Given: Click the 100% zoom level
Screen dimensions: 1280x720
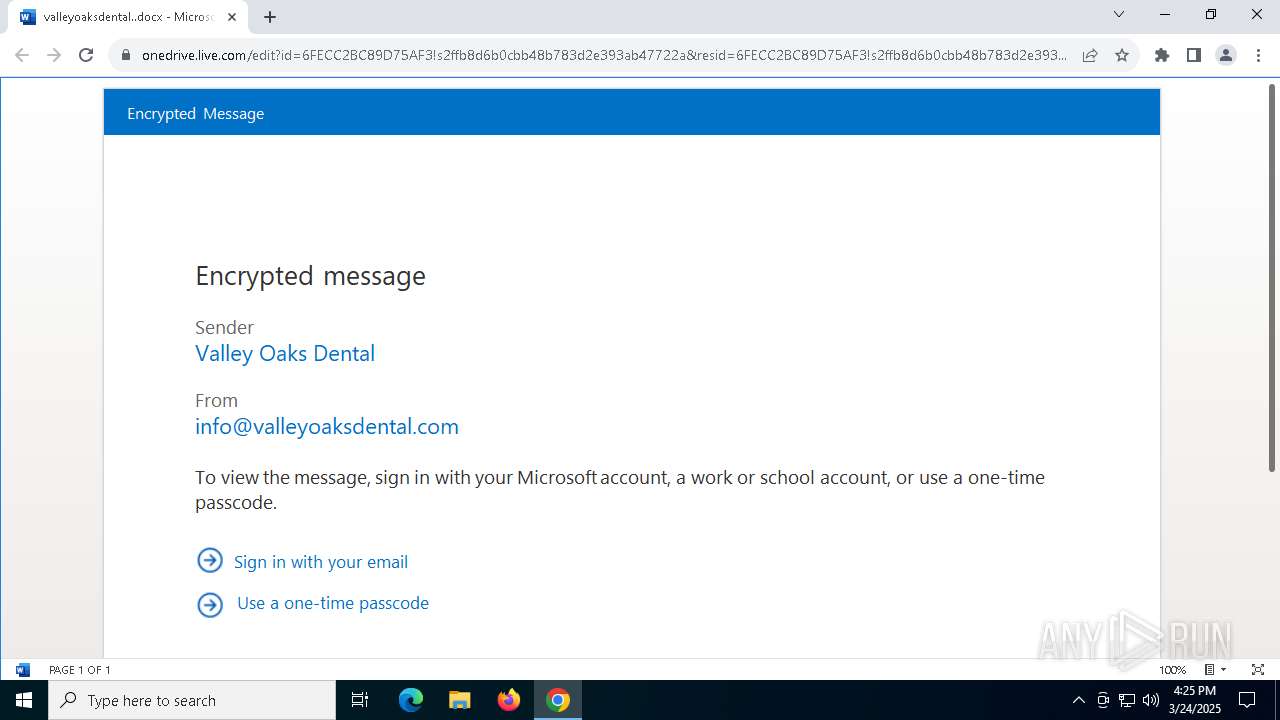Looking at the screenshot, I should click(x=1172, y=670).
